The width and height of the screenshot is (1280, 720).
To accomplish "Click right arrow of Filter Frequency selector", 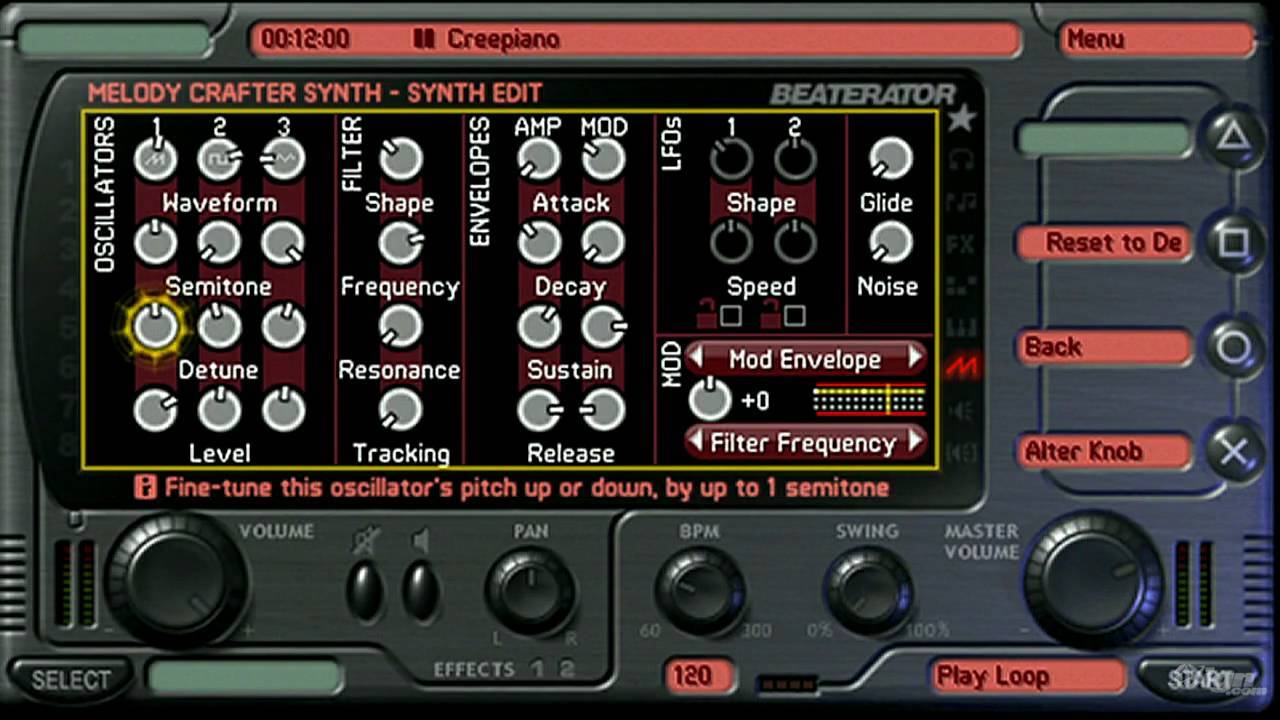I will (x=914, y=442).
